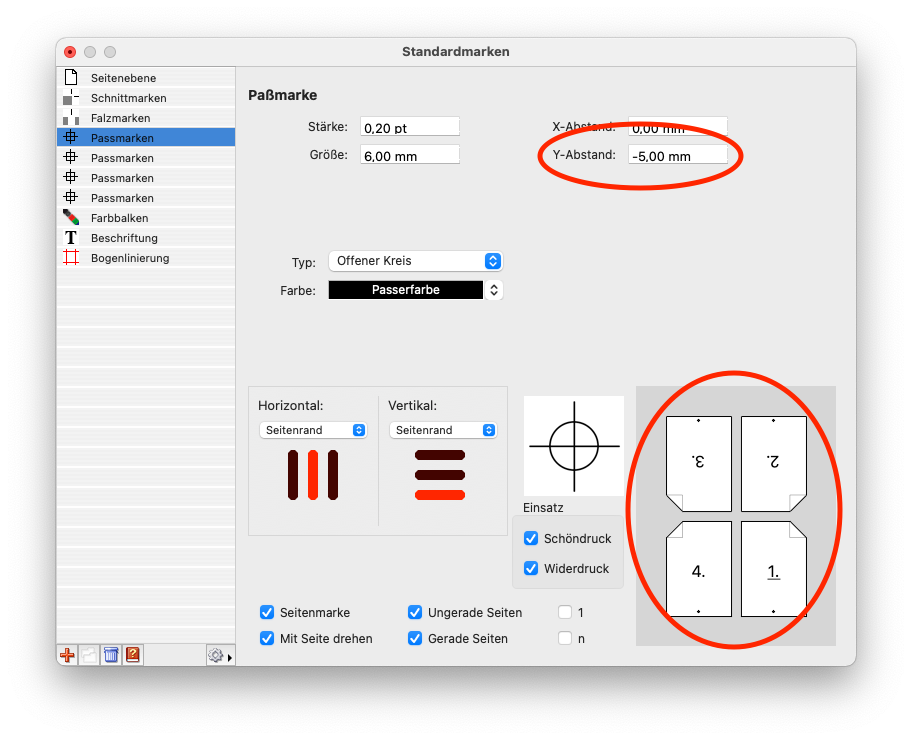Click the registration mark crosshair preview
This screenshot has height=740, width=912.
[x=574, y=446]
